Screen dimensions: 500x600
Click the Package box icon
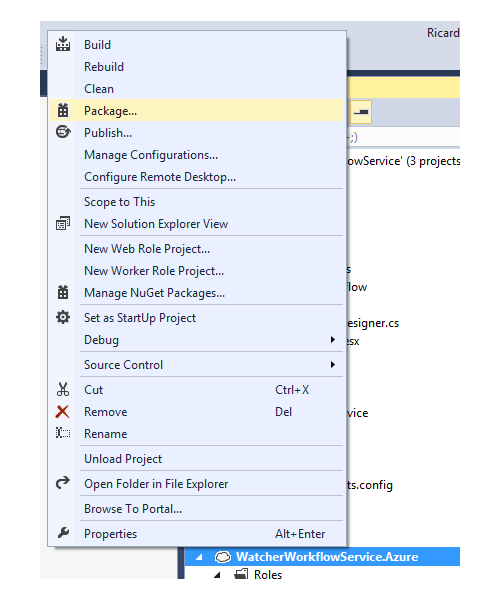click(63, 110)
